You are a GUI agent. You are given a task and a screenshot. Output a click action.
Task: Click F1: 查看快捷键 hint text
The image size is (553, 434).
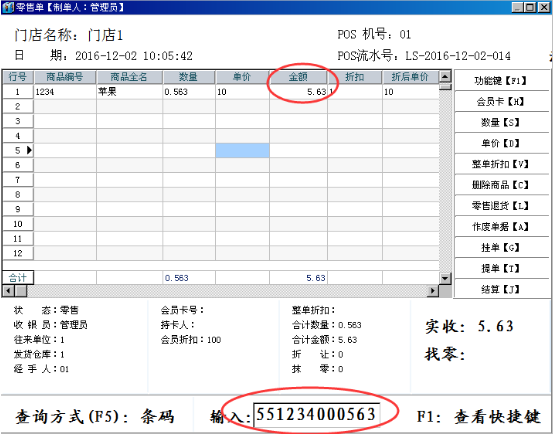tap(479, 416)
